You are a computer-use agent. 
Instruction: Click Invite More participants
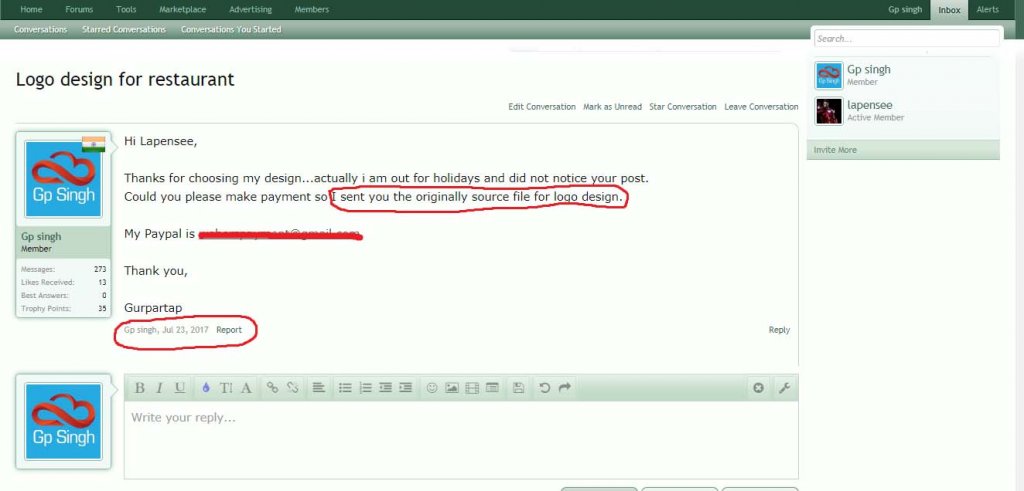(835, 150)
